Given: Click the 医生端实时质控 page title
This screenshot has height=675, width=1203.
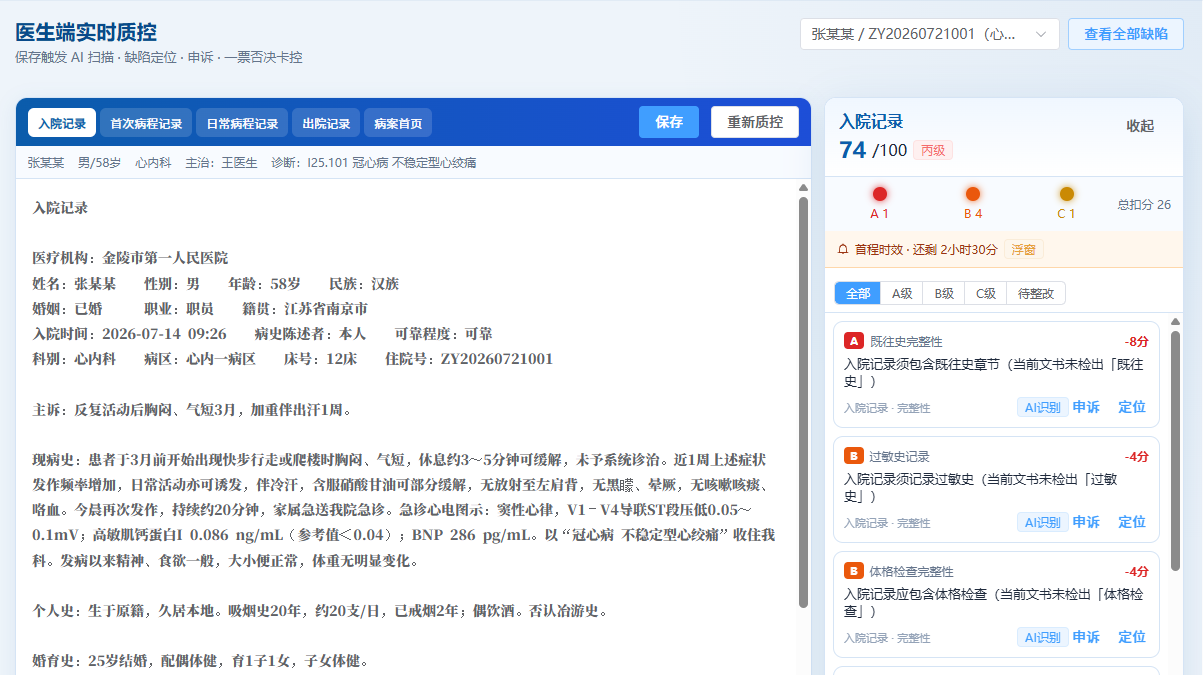Looking at the screenshot, I should (86, 32).
